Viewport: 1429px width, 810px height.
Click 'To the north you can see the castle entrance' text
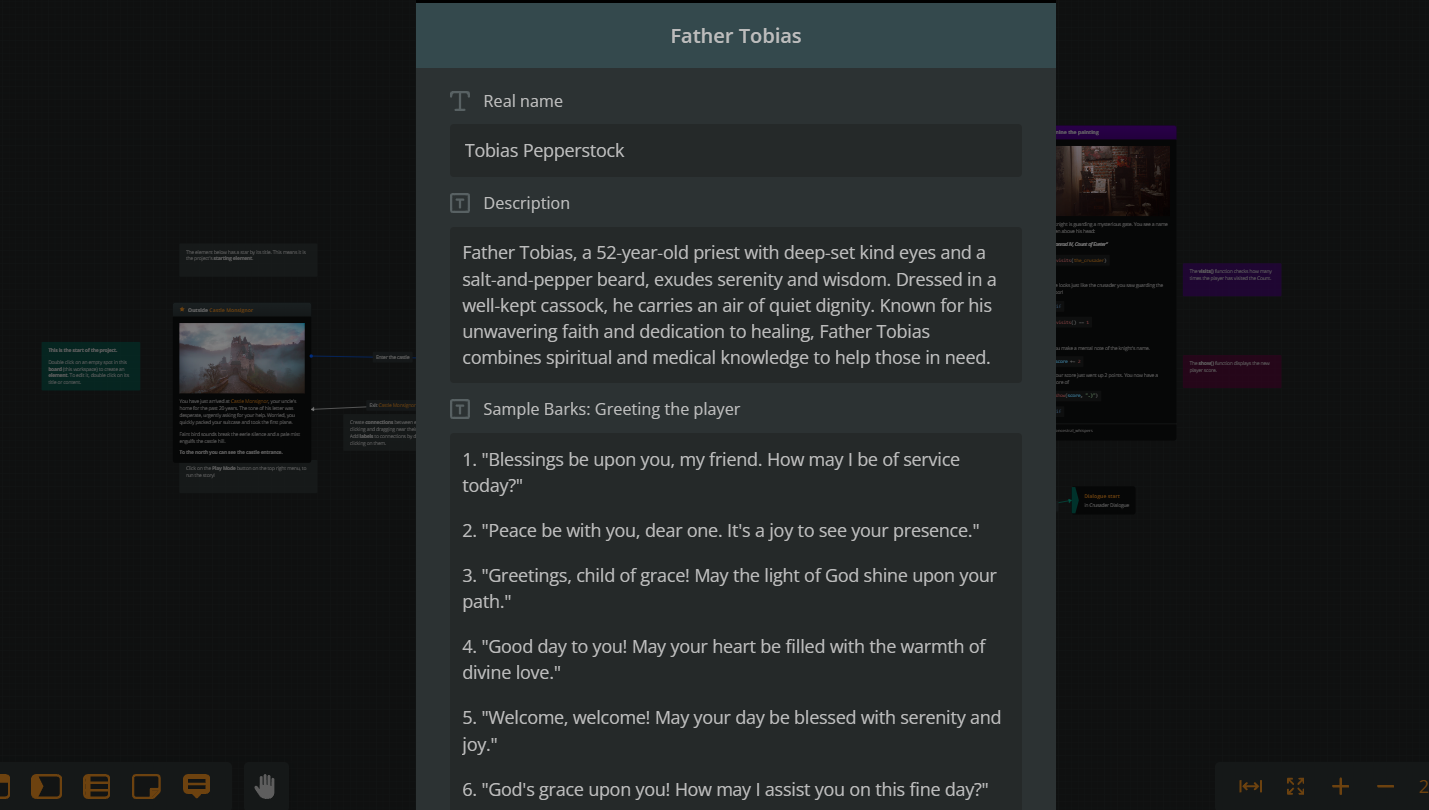[x=231, y=452]
